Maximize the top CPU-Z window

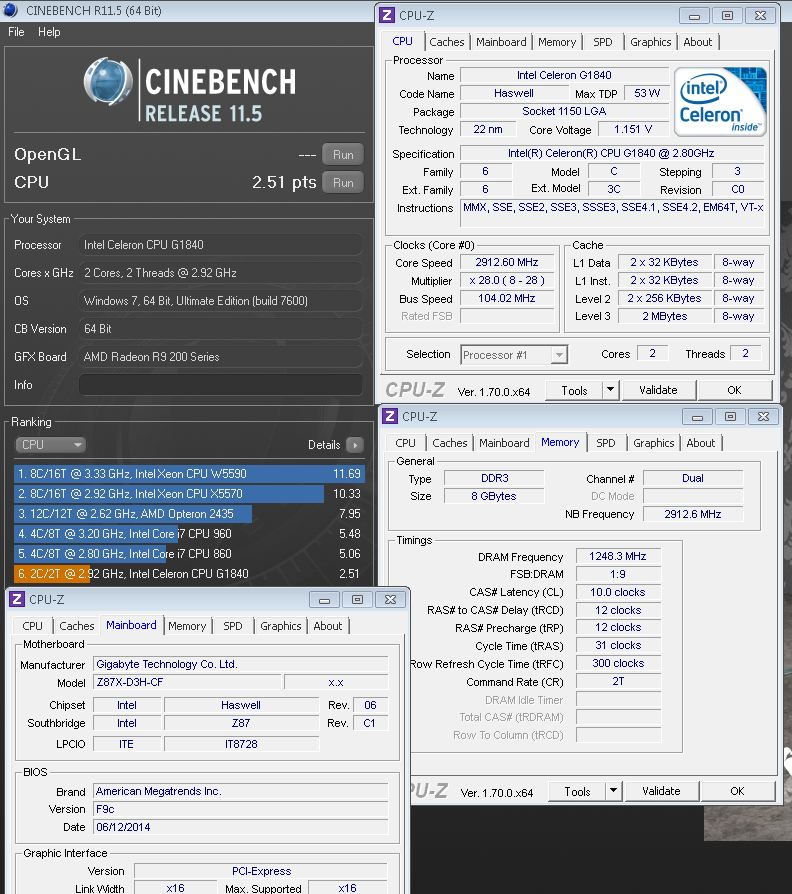728,16
